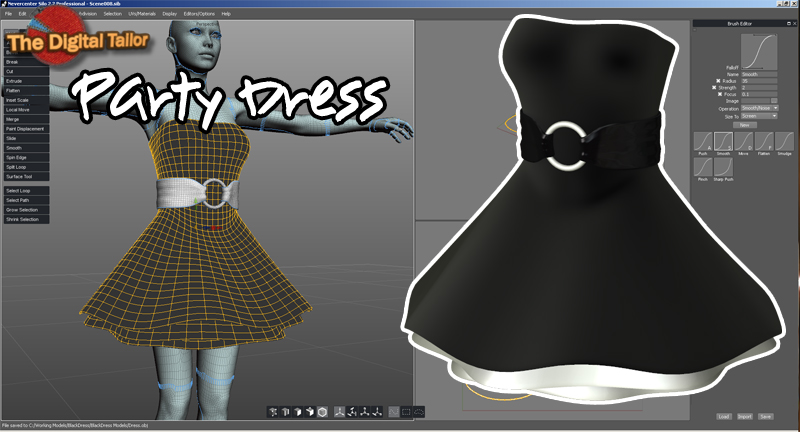Click the Falloff curve graph
Viewport: 800px width, 432px height.
(759, 52)
